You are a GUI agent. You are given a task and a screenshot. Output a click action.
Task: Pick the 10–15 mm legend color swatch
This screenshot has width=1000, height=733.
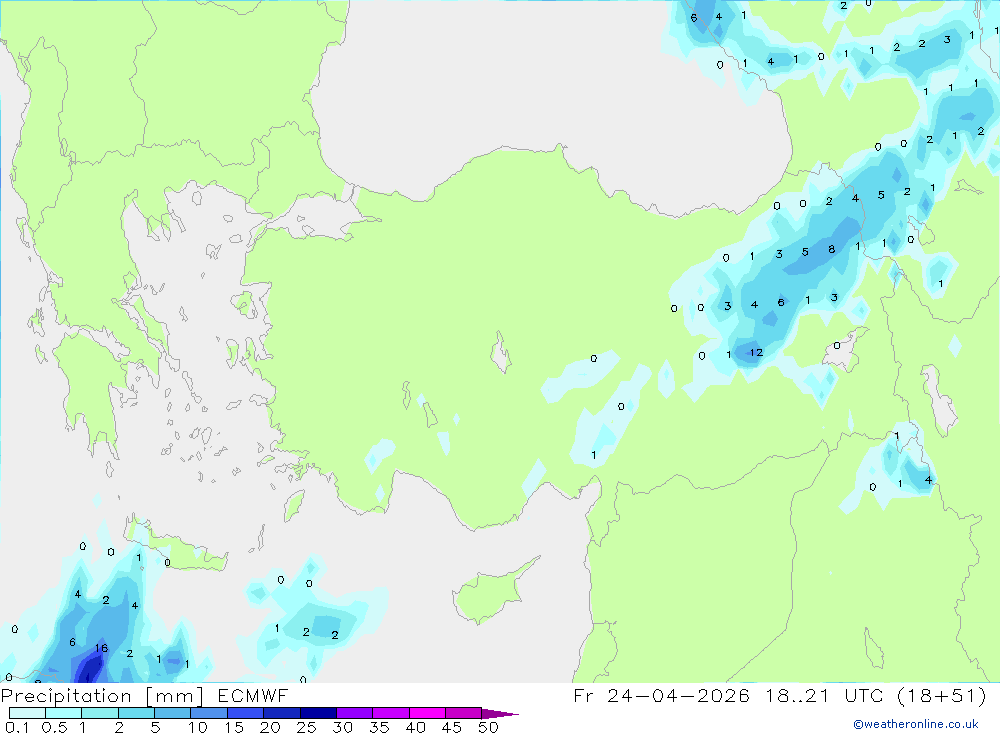pyautogui.click(x=209, y=713)
